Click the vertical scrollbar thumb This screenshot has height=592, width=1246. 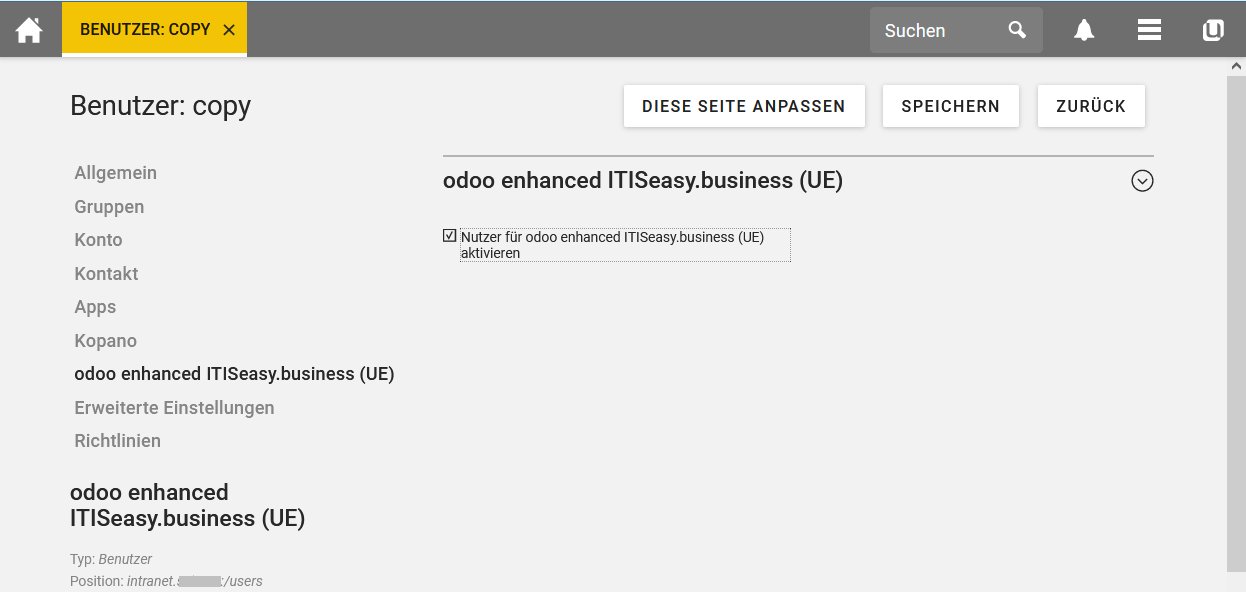[x=1236, y=323]
